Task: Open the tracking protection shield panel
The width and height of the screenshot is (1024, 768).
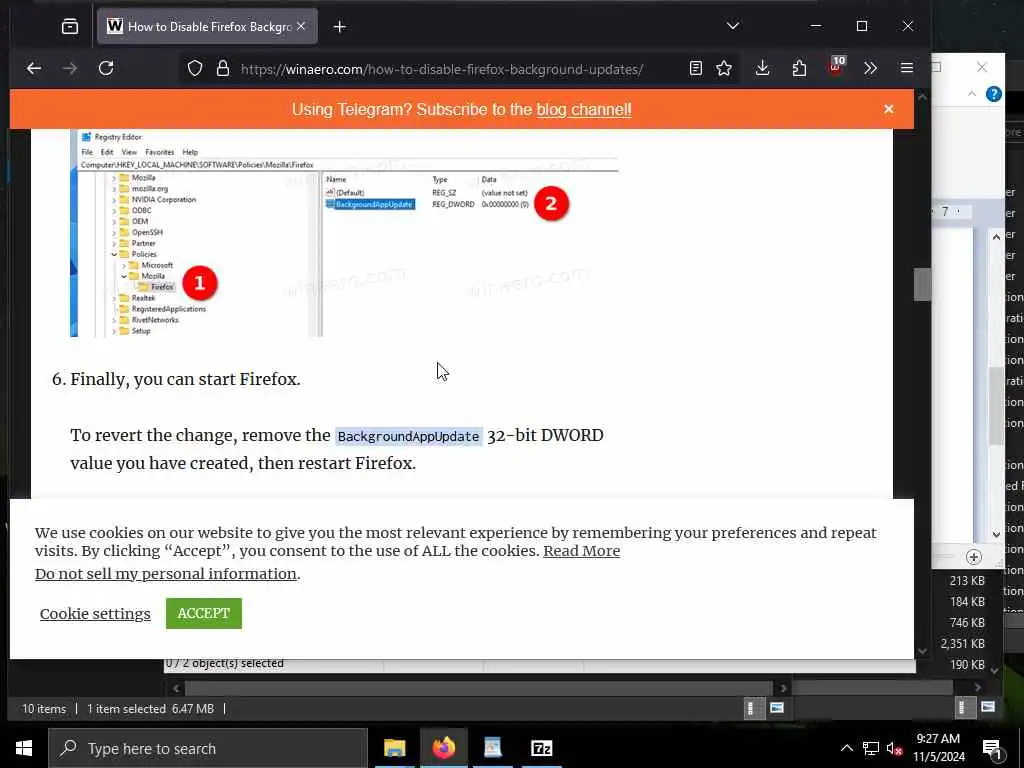Action: (x=195, y=69)
